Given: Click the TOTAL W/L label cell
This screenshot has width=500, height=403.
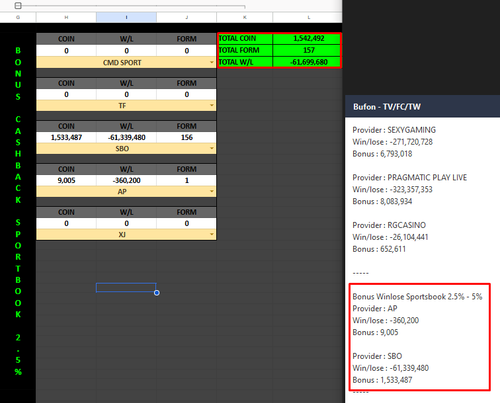Looking at the screenshot, I should 245,62.
